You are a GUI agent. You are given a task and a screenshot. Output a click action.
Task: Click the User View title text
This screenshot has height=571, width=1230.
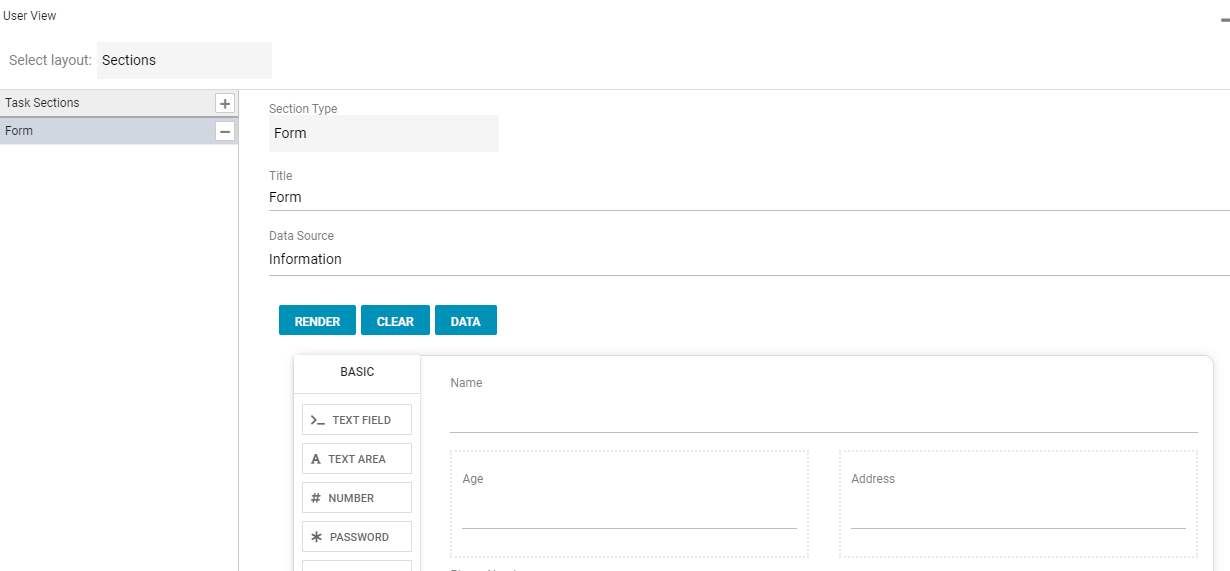tap(30, 16)
